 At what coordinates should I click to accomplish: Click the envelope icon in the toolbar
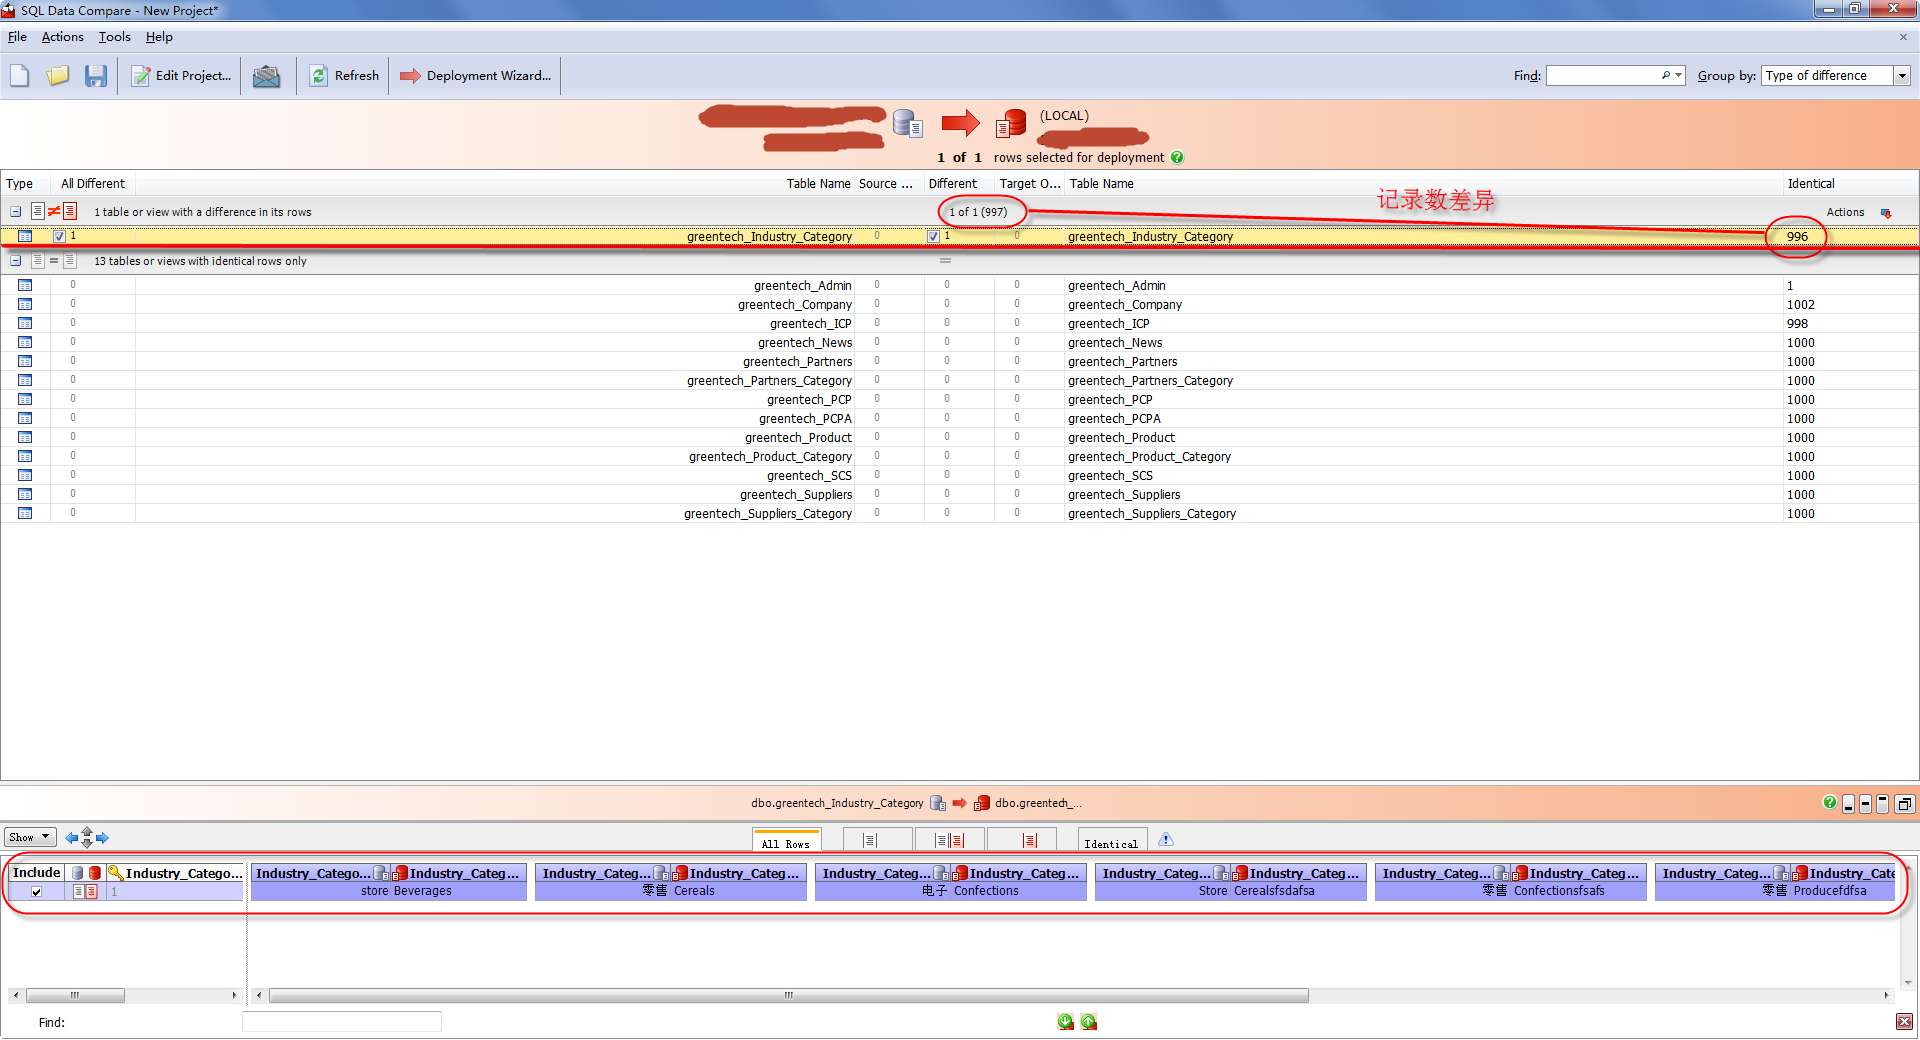click(x=266, y=76)
